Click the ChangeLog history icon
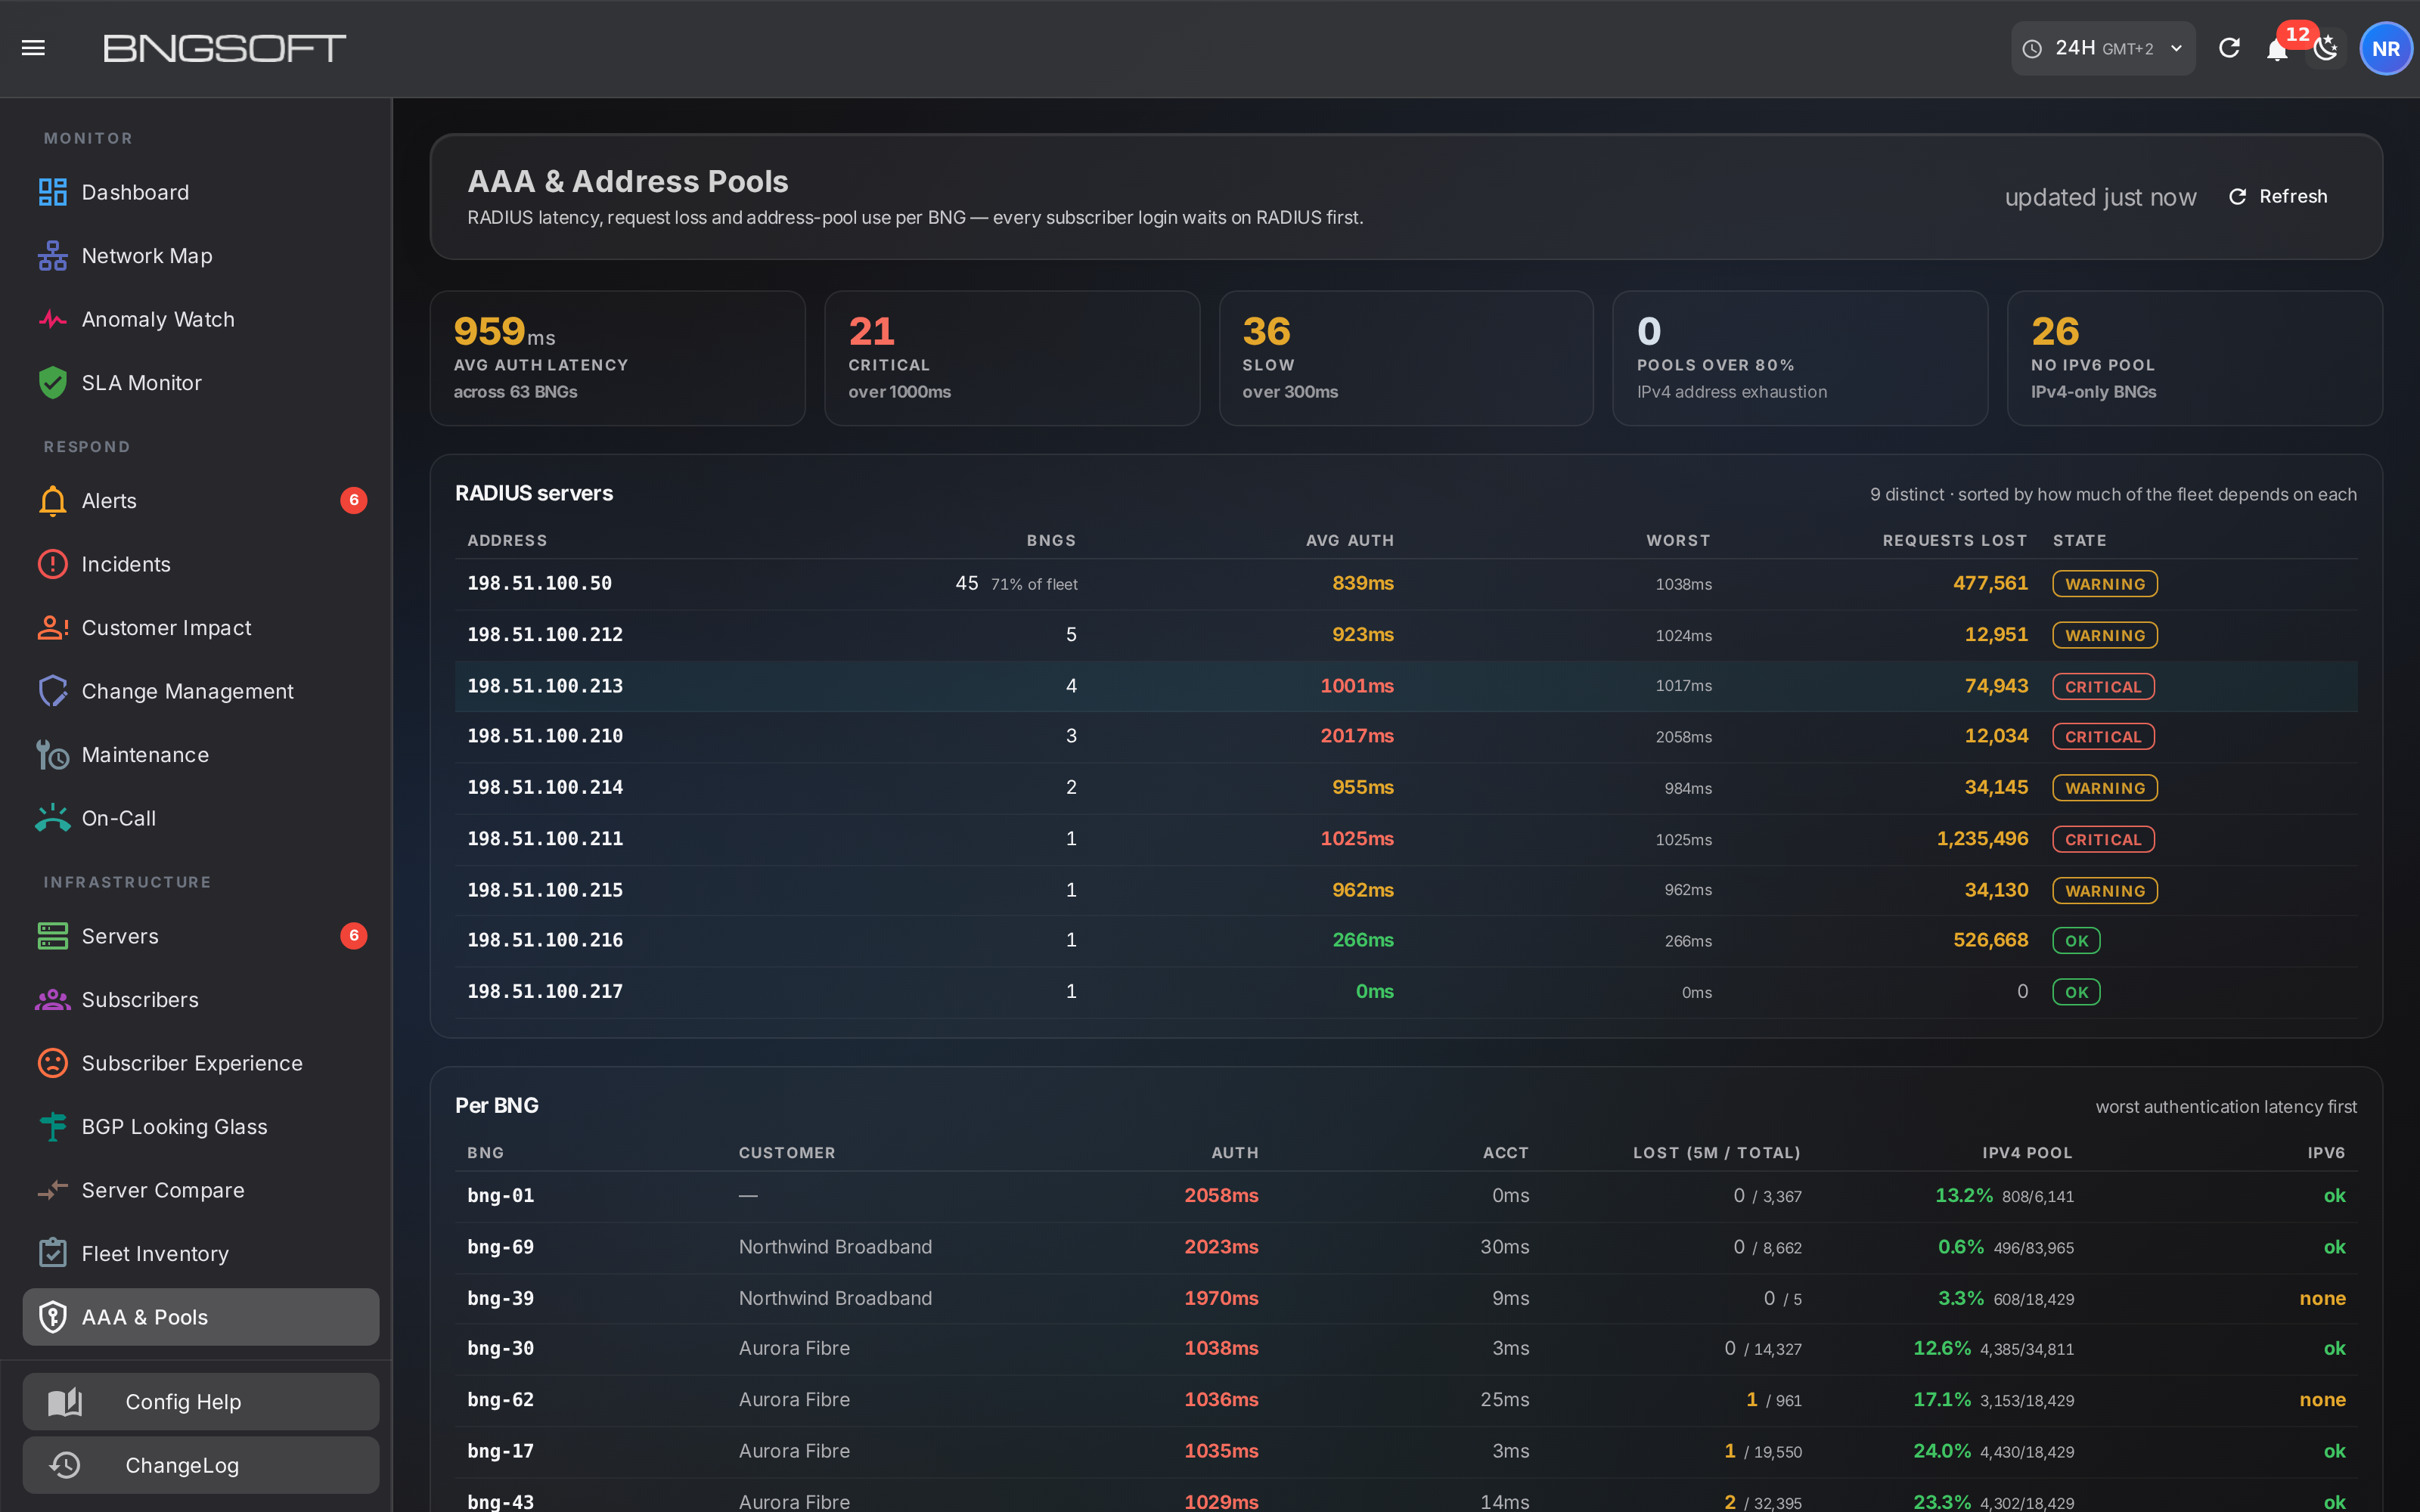 [65, 1465]
